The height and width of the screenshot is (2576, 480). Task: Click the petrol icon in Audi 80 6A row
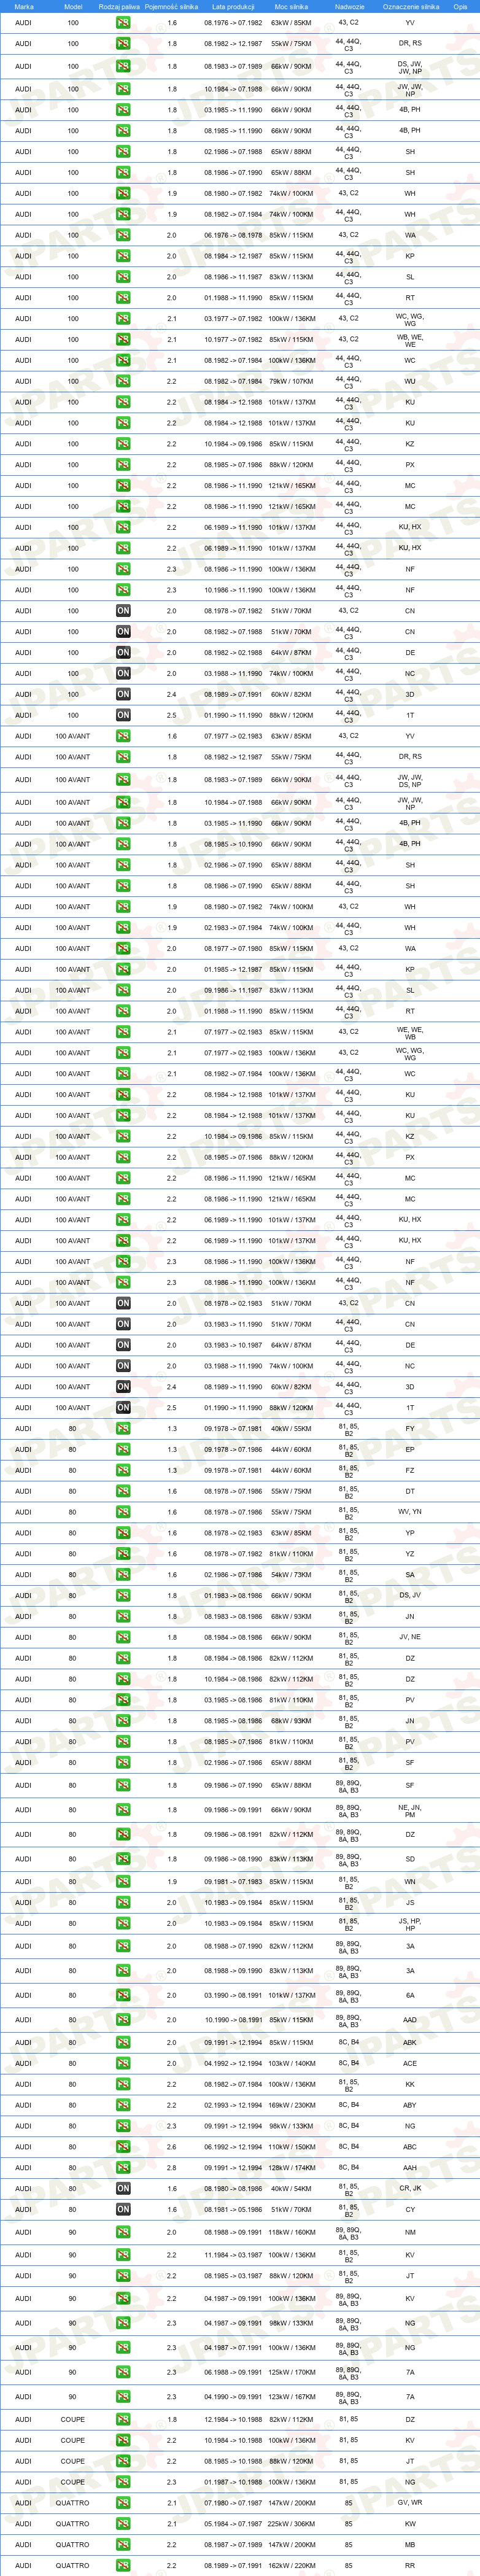point(123,1995)
